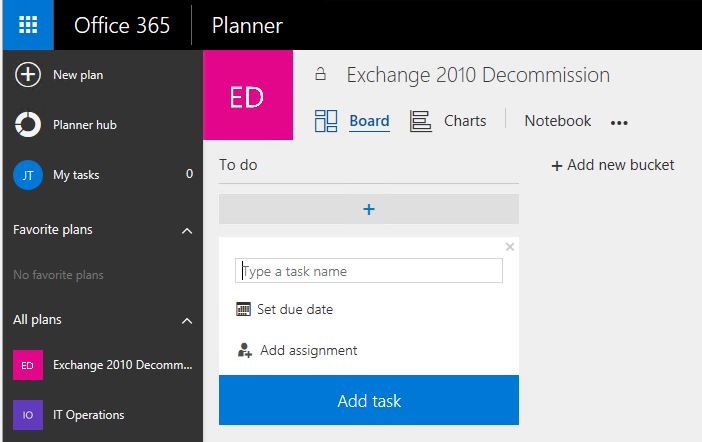Open the more options ellipsis menu
Screen dimensions: 702x442
click(619, 123)
